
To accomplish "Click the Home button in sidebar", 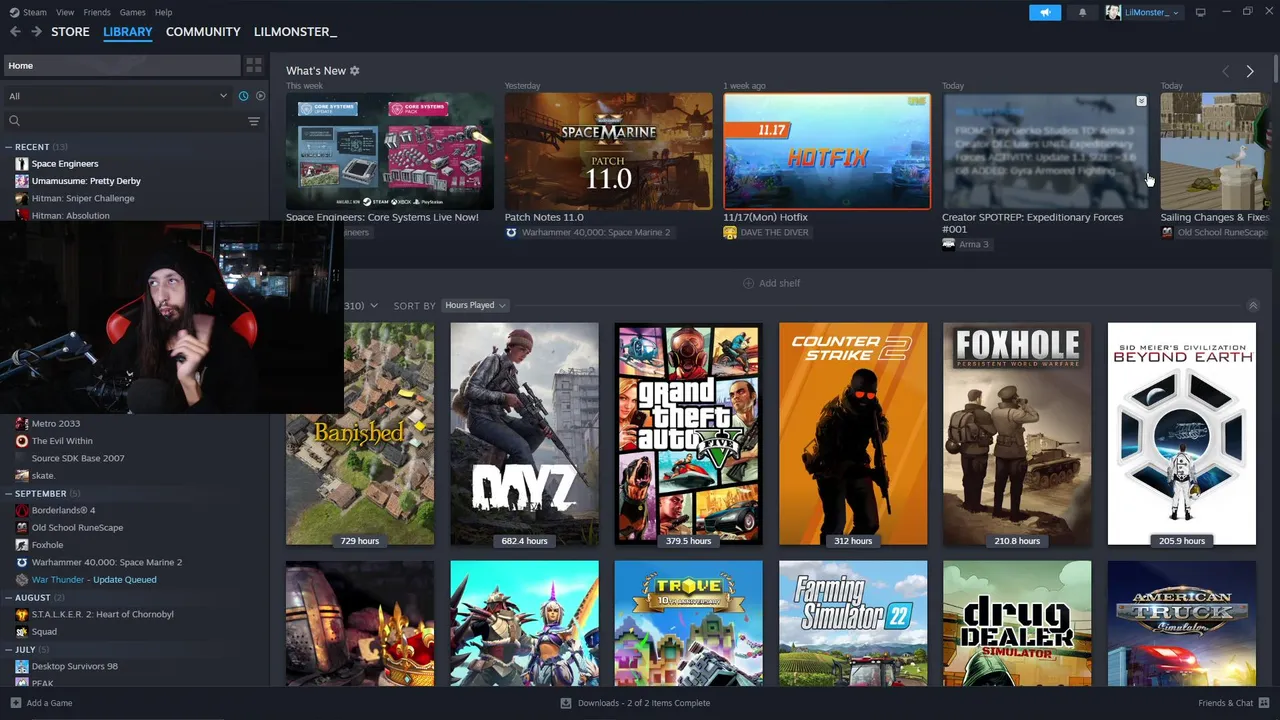I will tap(122, 65).
